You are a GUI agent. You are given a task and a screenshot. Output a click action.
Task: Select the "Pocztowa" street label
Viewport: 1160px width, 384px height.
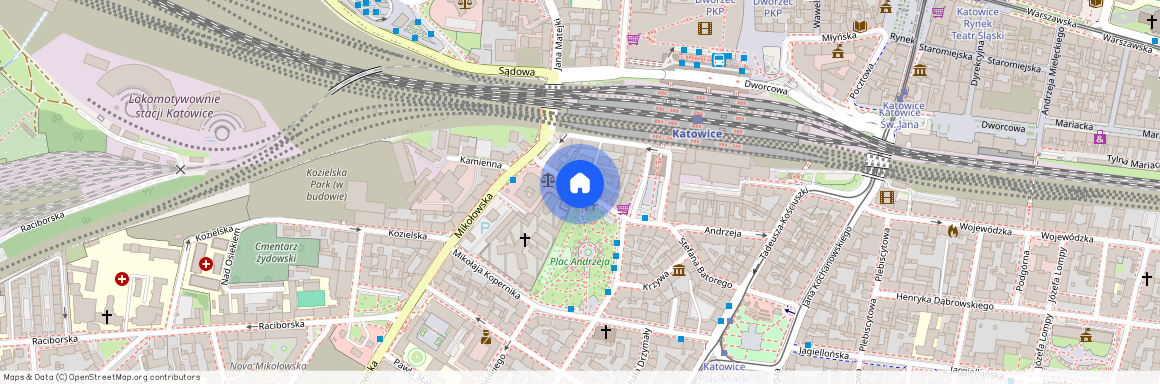862,81
